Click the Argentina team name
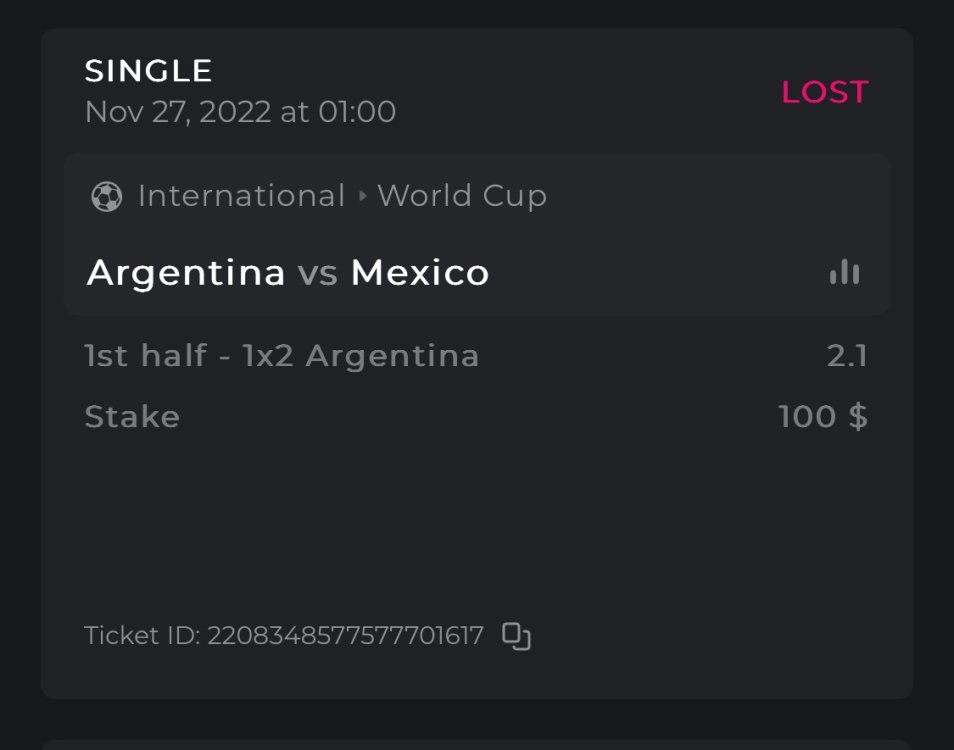This screenshot has height=750, width=954. (x=186, y=272)
